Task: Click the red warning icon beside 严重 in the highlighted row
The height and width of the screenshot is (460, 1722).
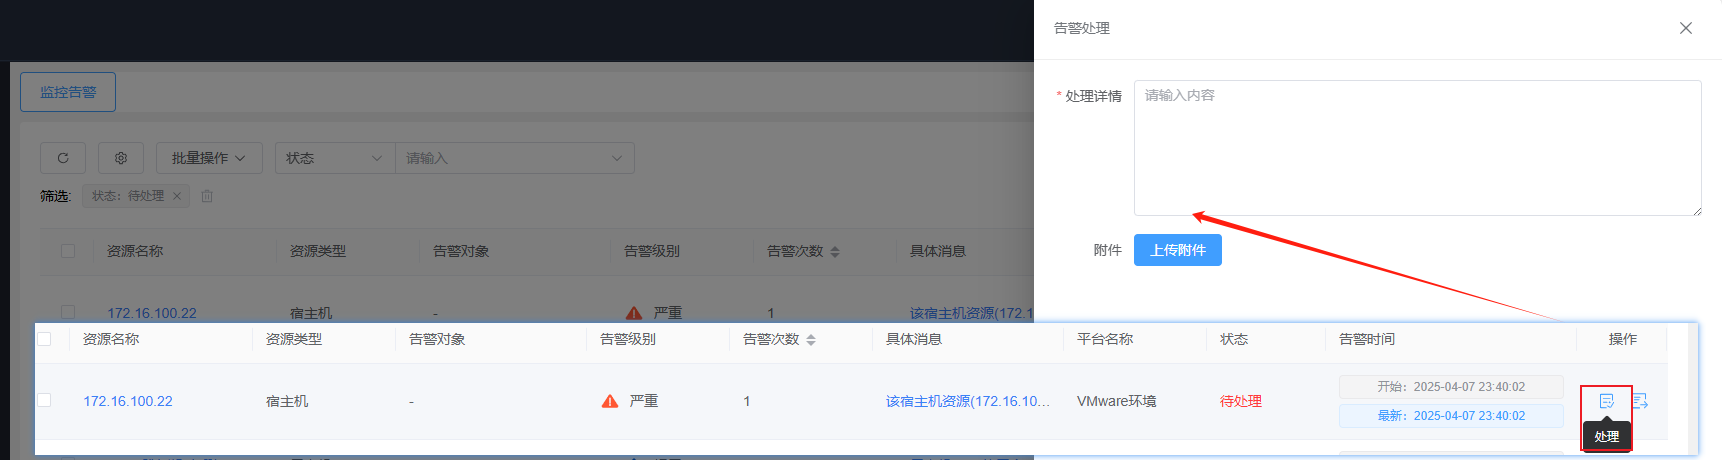Action: pos(610,401)
